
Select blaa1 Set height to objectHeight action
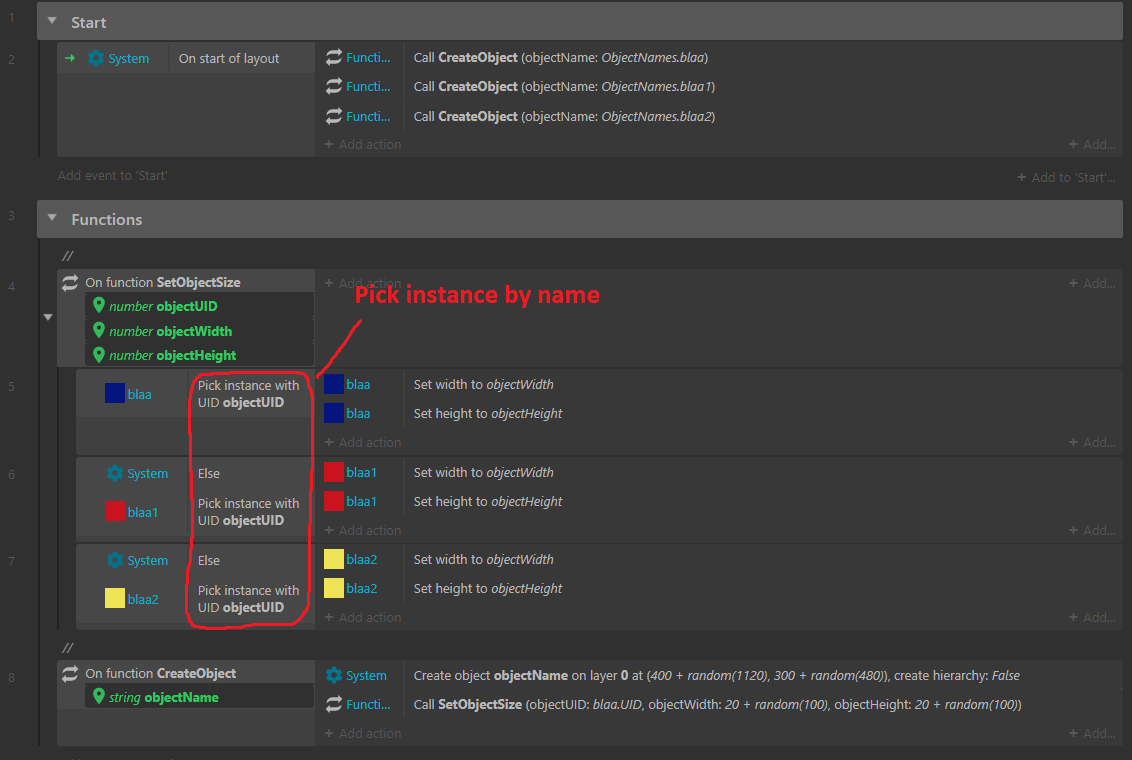487,502
